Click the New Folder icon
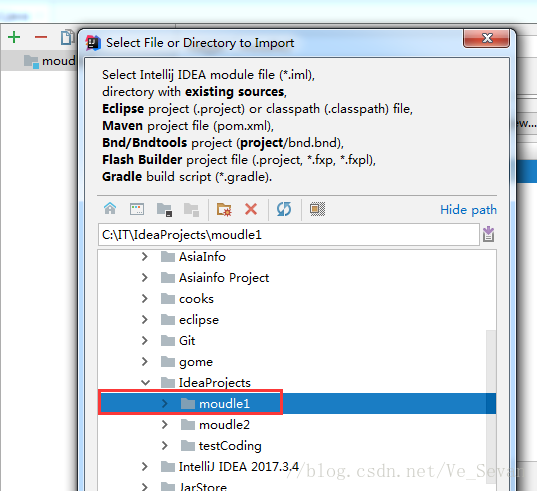This screenshot has height=491, width=537. [x=224, y=209]
